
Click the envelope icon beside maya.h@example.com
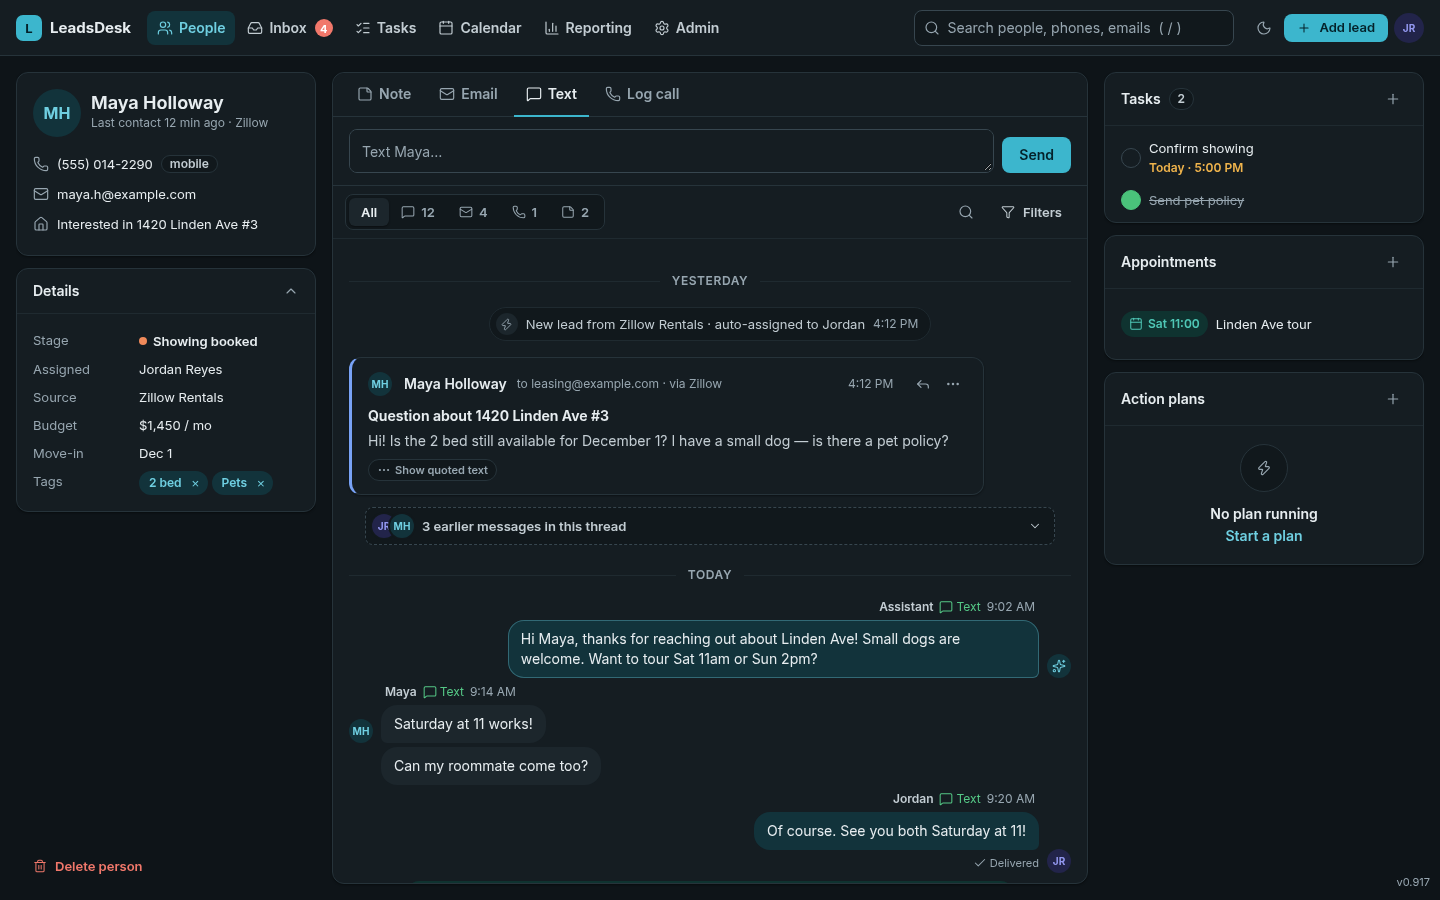tap(41, 194)
